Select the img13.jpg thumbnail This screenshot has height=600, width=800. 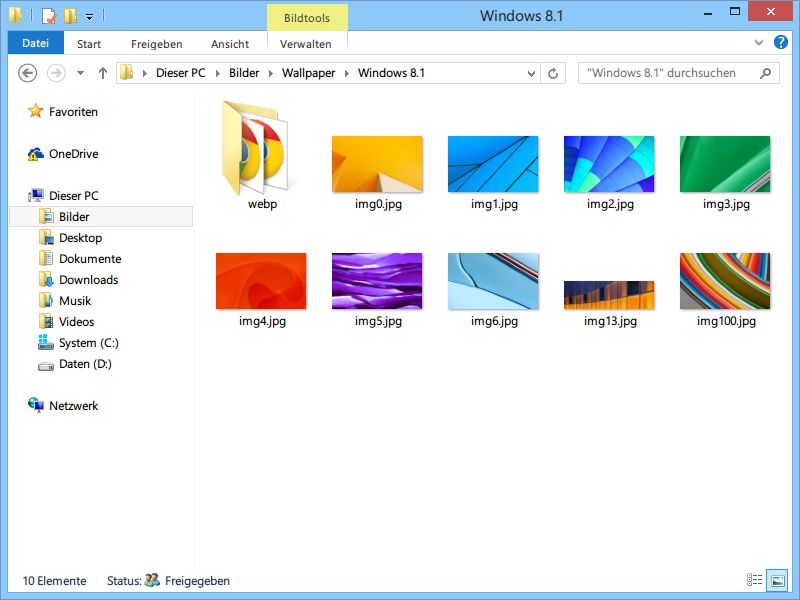tap(609, 295)
